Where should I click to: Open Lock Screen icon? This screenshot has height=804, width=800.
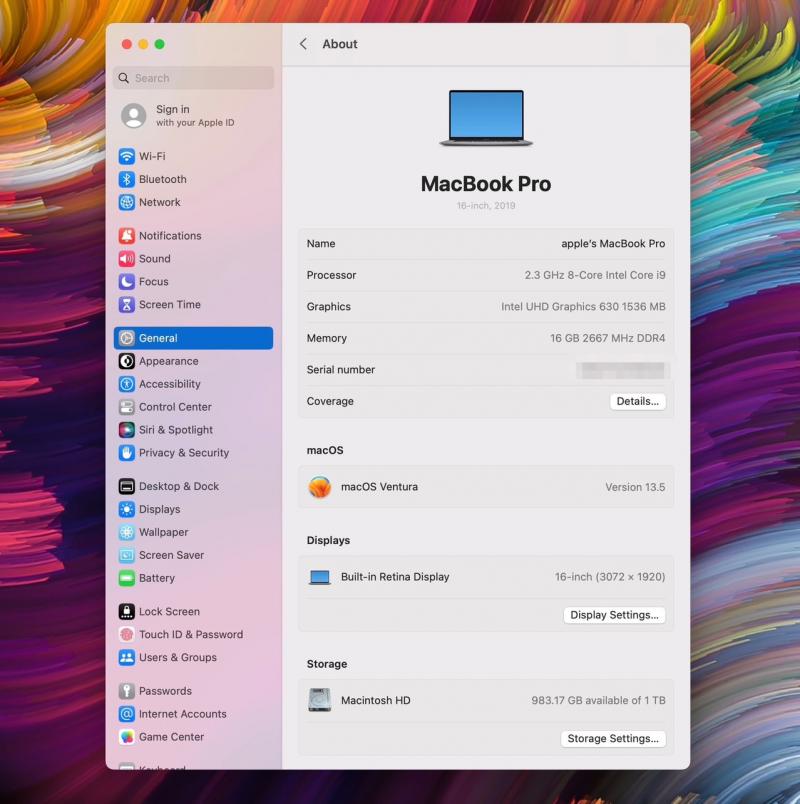[127, 612]
